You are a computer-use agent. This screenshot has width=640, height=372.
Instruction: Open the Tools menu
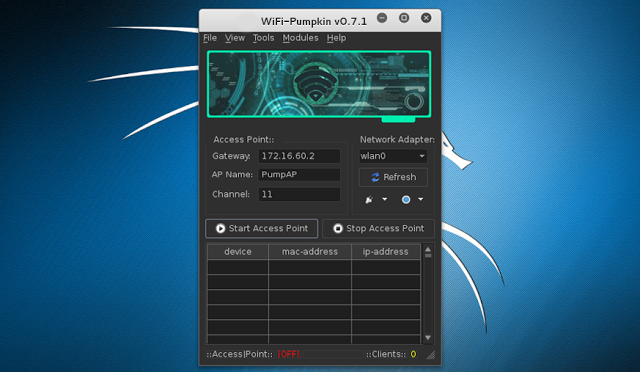click(263, 38)
